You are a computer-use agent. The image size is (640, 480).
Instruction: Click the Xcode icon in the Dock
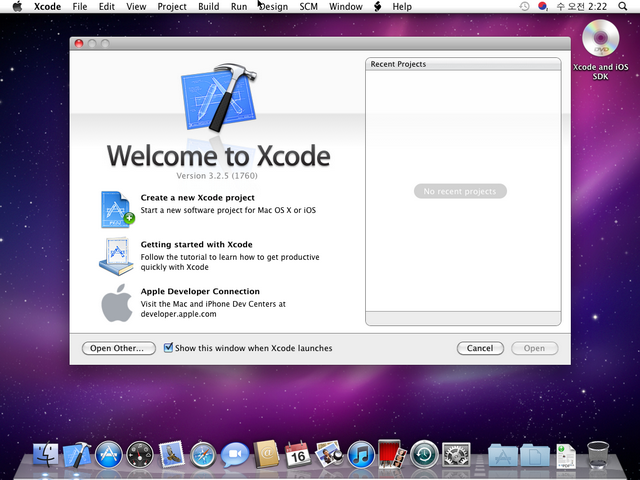(77, 454)
